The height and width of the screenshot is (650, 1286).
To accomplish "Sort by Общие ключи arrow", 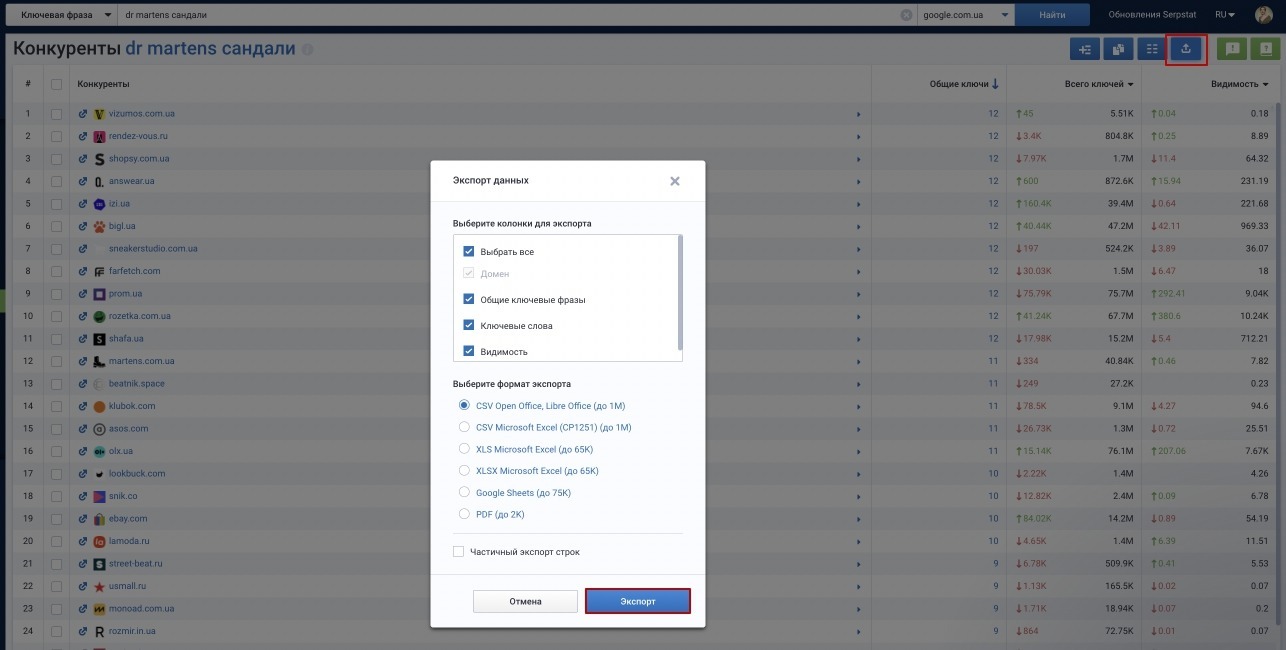I will click(995, 84).
